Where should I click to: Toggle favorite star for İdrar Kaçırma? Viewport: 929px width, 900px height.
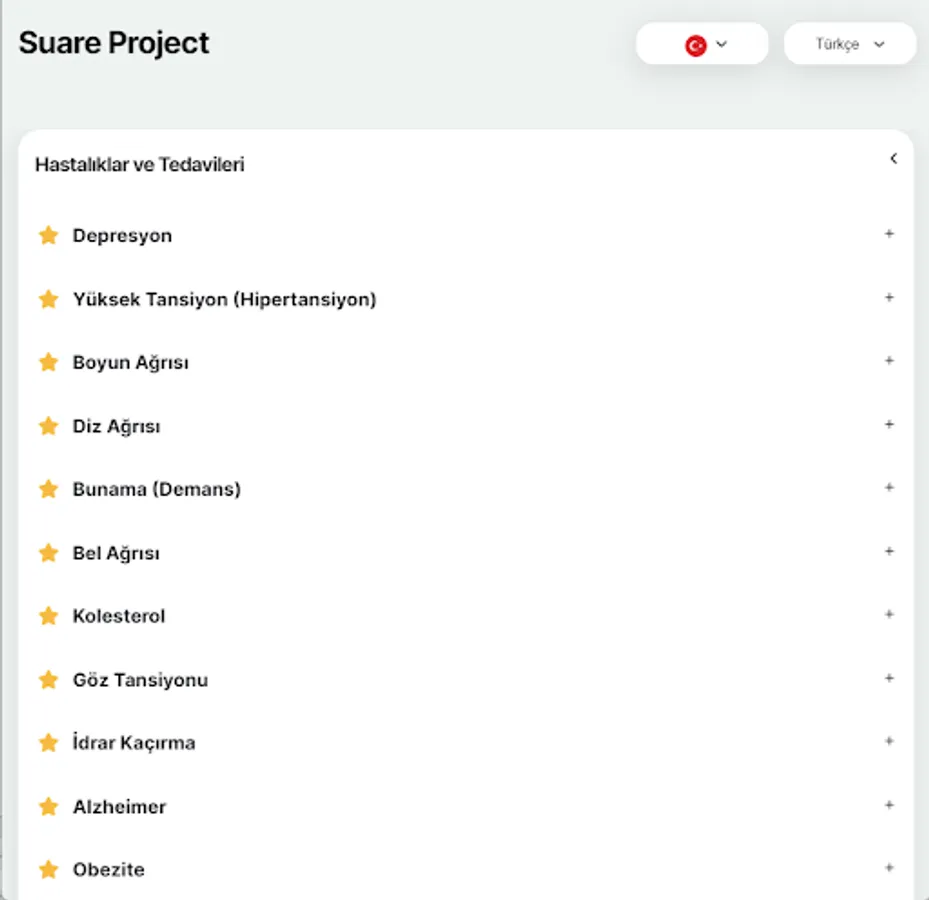[48, 742]
